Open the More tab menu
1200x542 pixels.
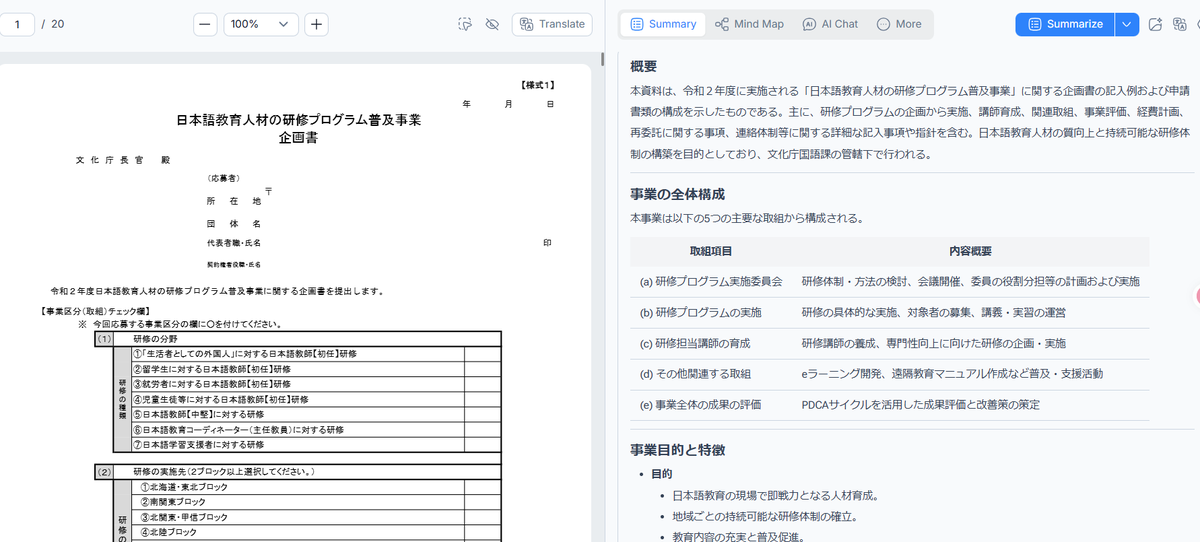point(899,24)
